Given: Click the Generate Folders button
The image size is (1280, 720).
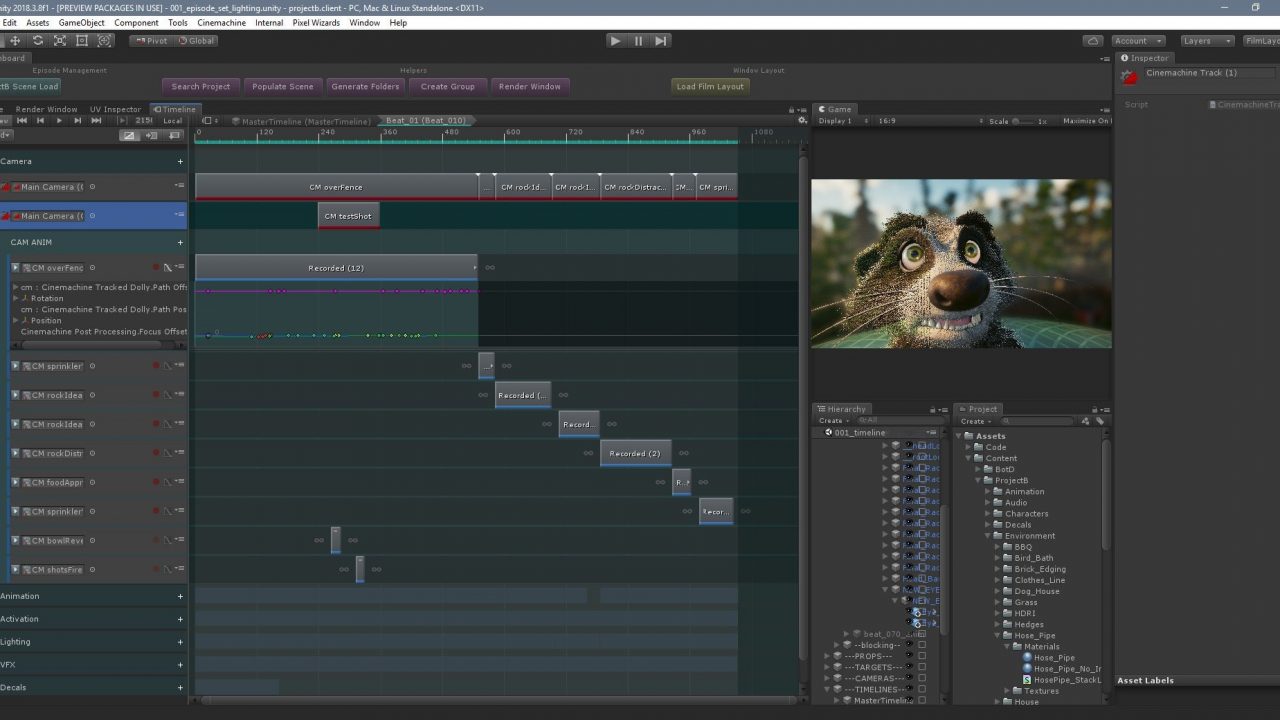Looking at the screenshot, I should (x=365, y=86).
